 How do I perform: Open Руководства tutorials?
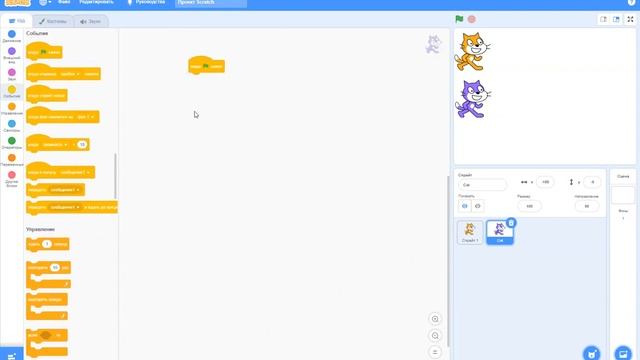point(147,2)
